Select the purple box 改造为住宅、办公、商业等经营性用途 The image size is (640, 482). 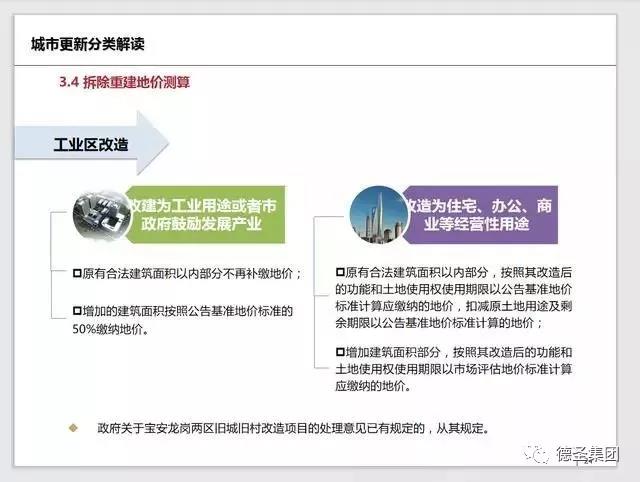[x=480, y=215]
